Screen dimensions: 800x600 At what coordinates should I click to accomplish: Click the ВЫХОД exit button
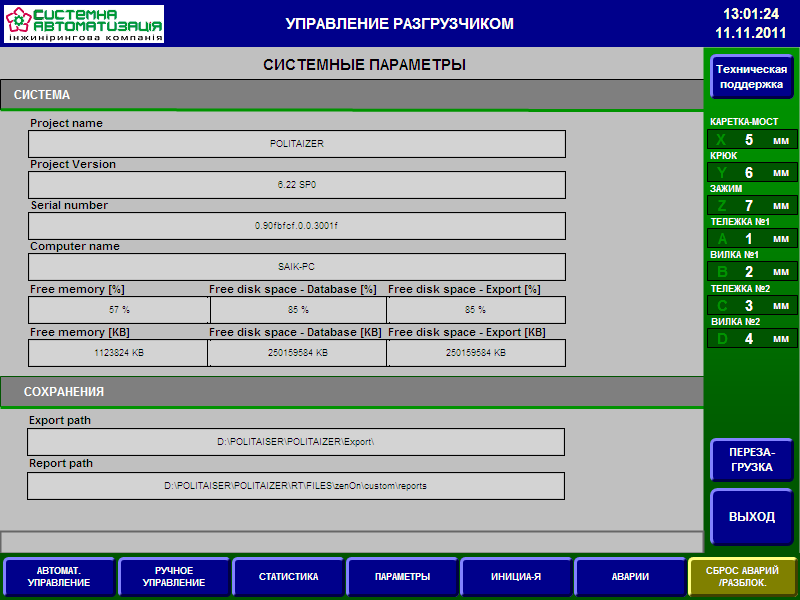tap(752, 517)
